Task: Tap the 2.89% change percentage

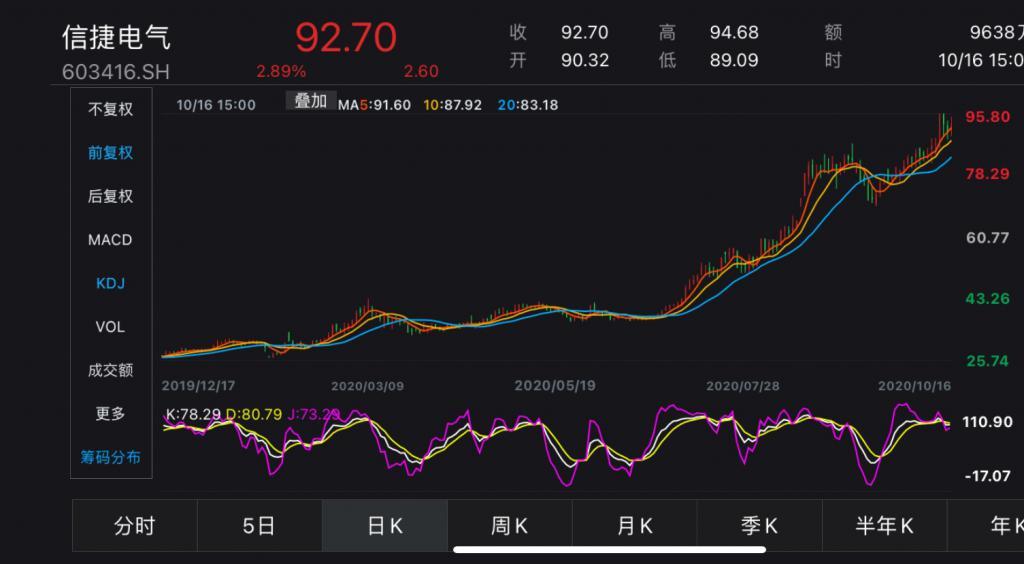Action: (281, 71)
